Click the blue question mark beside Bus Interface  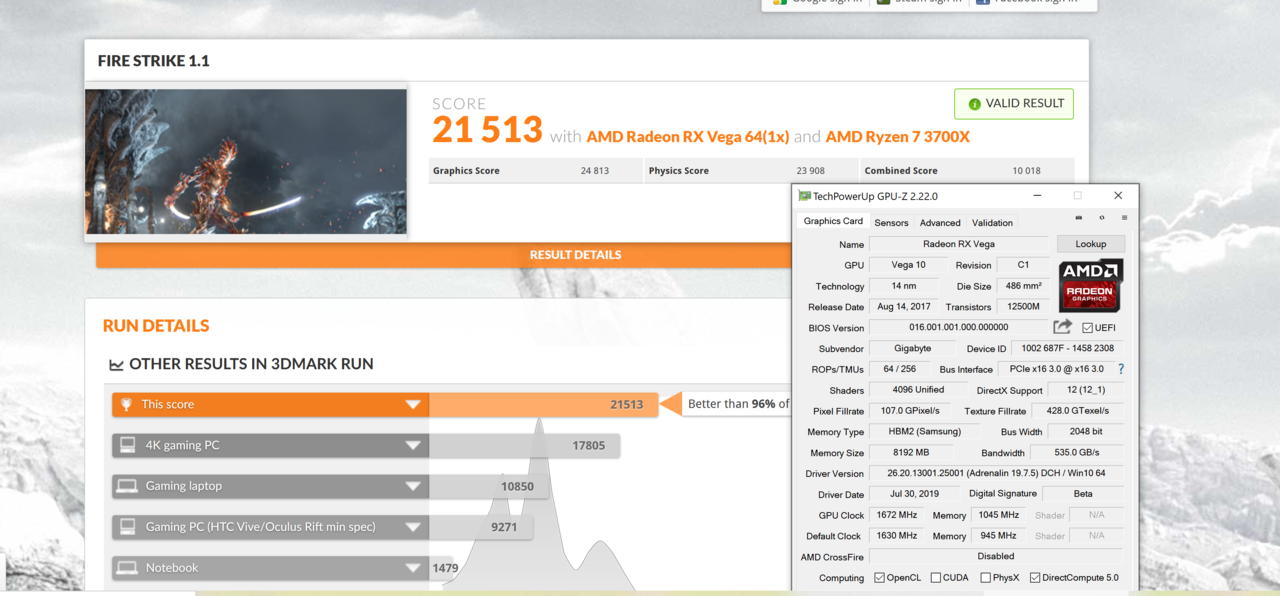point(1120,369)
